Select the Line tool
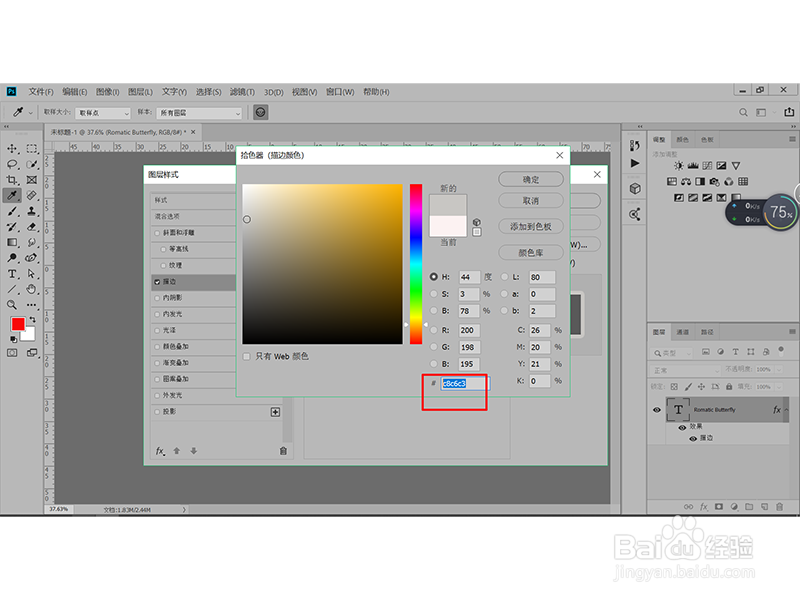 tap(12, 289)
